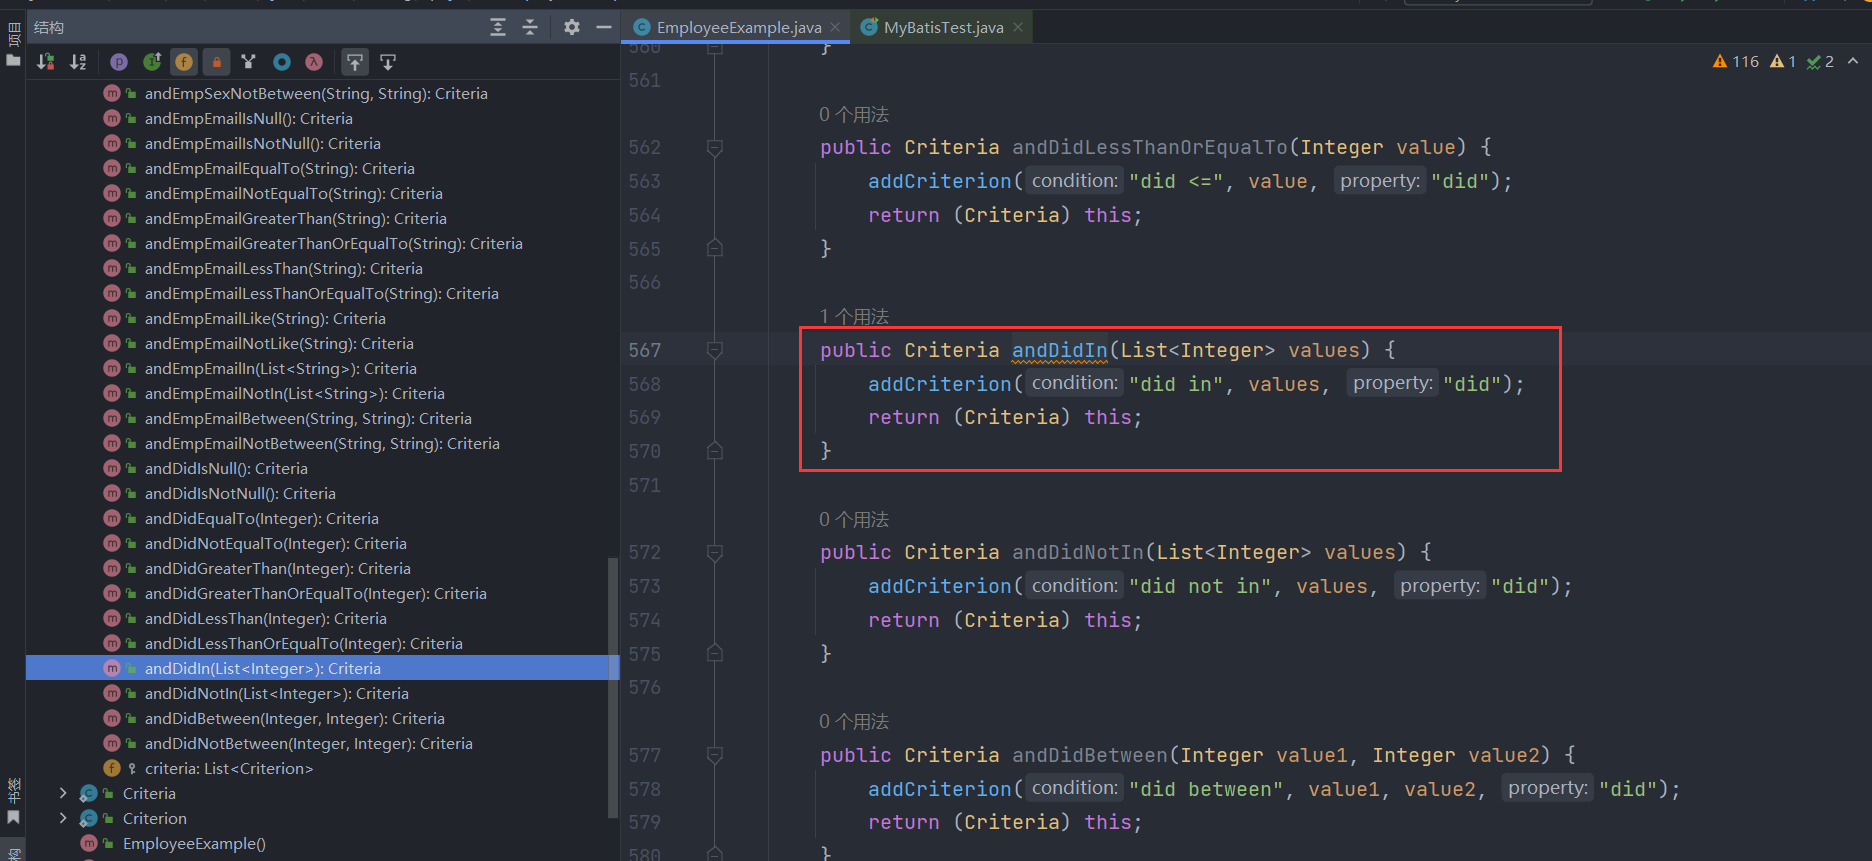This screenshot has height=861, width=1872.
Task: Click the '1 个用法' usages hint
Action: tap(854, 316)
